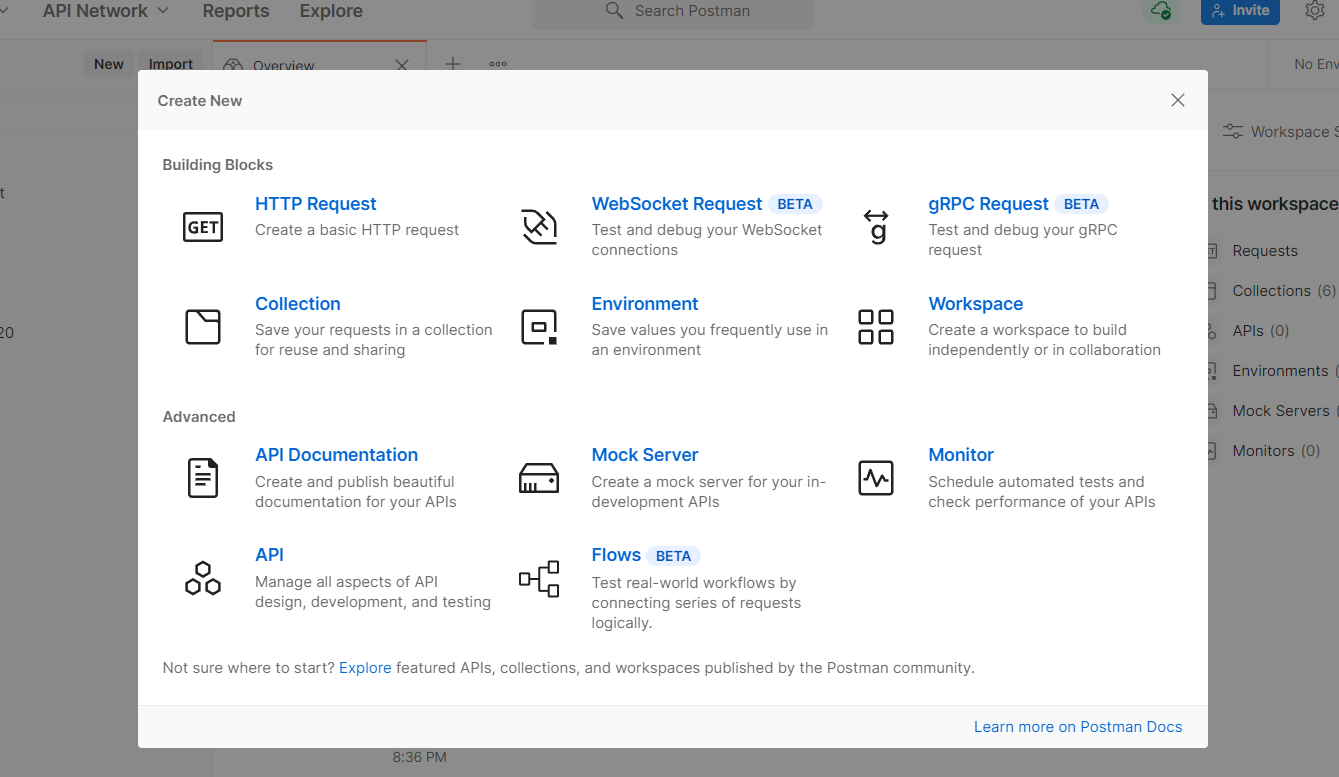The height and width of the screenshot is (777, 1339).
Task: Click the Collection folder icon
Action: [x=203, y=327]
